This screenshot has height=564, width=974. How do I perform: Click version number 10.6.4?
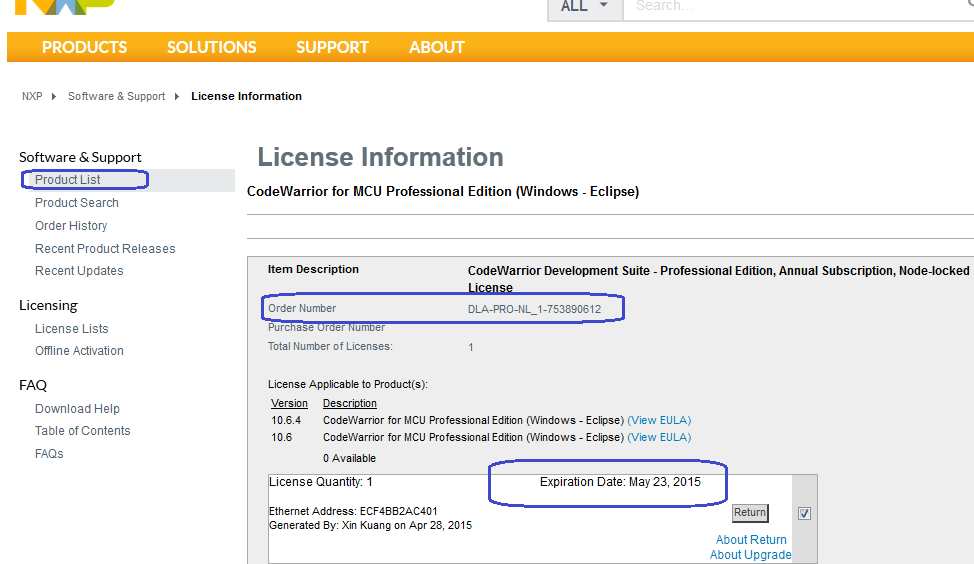click(x=286, y=421)
